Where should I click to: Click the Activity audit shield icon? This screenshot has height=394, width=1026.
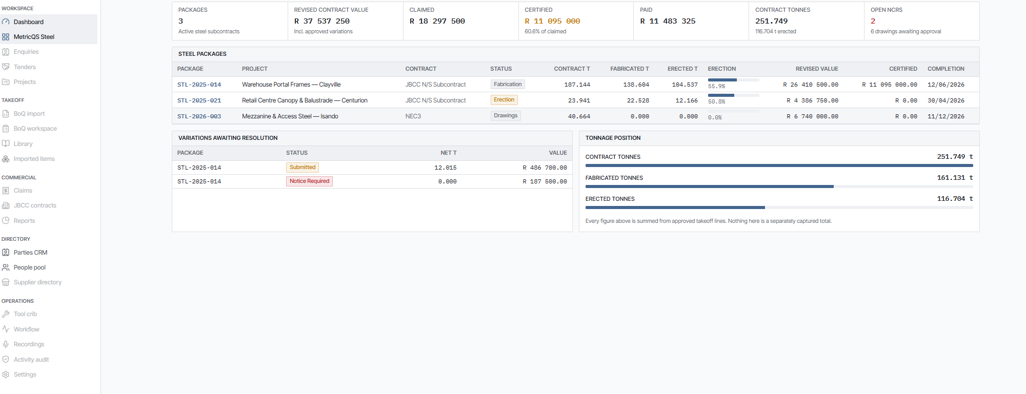pyautogui.click(x=6, y=359)
